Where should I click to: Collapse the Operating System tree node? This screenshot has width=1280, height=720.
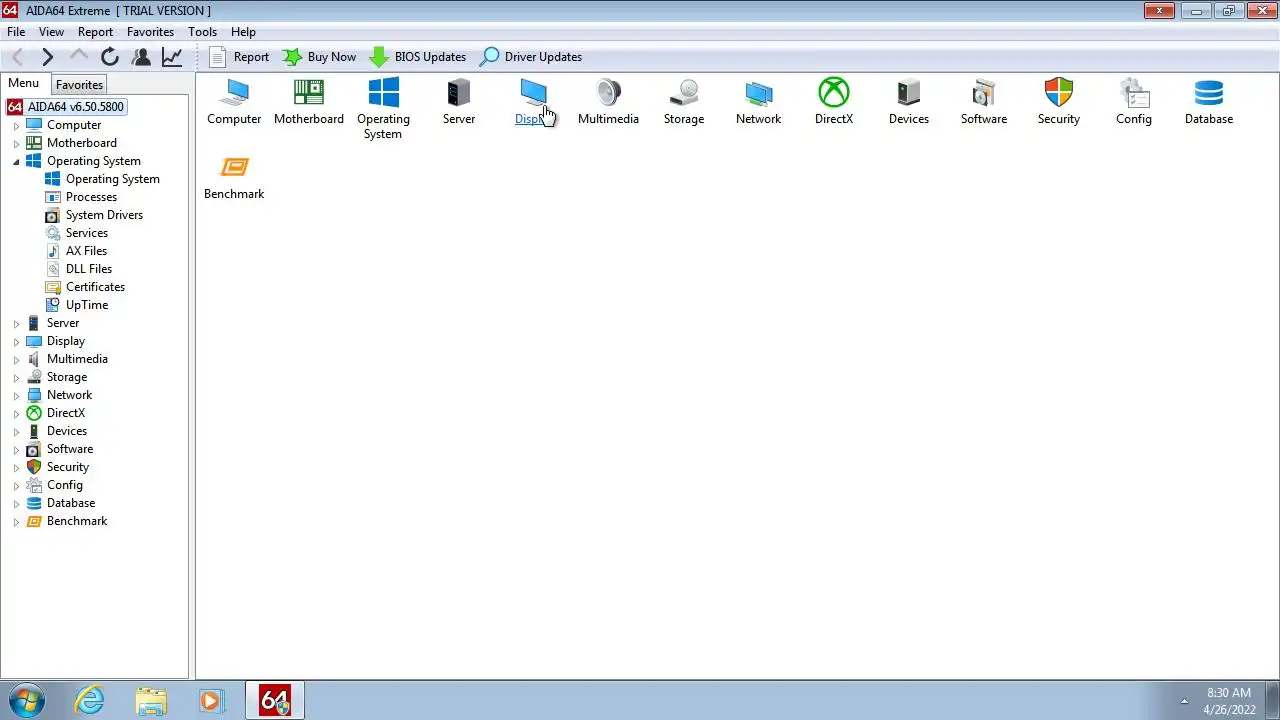pyautogui.click(x=16, y=162)
